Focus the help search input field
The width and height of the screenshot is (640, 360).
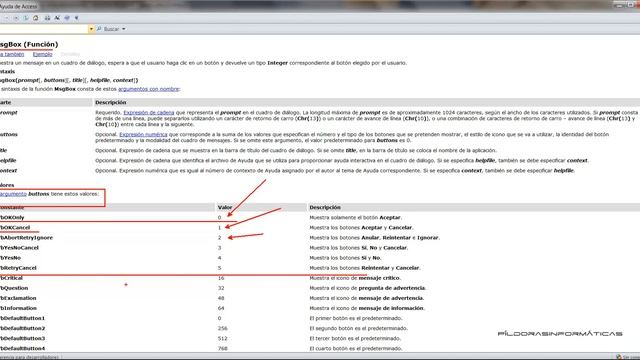pyautogui.click(x=44, y=29)
